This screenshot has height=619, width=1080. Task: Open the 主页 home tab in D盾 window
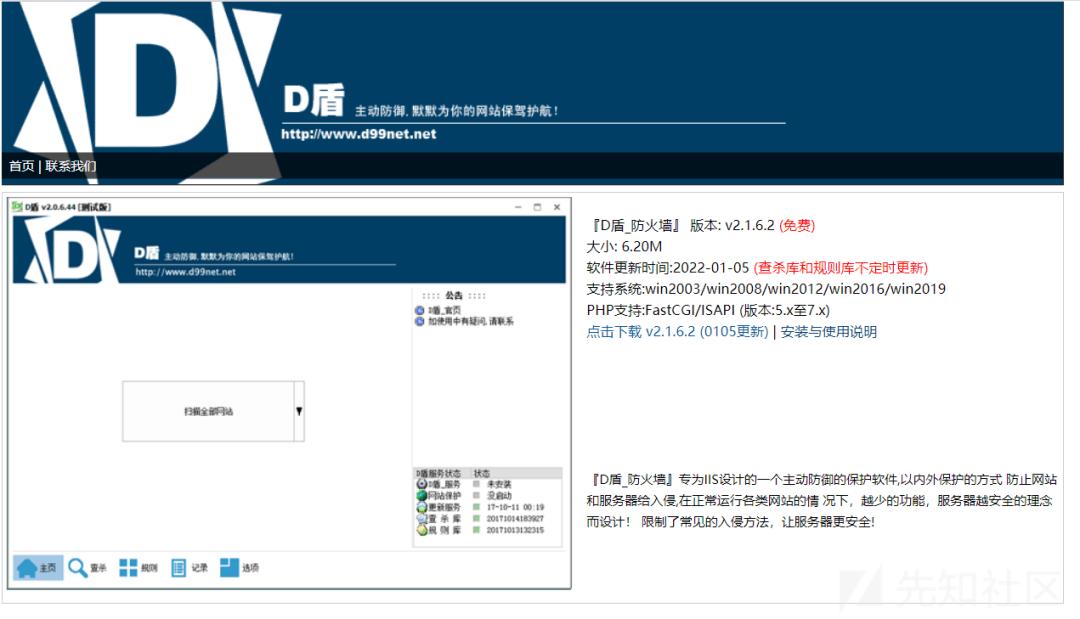click(x=38, y=567)
